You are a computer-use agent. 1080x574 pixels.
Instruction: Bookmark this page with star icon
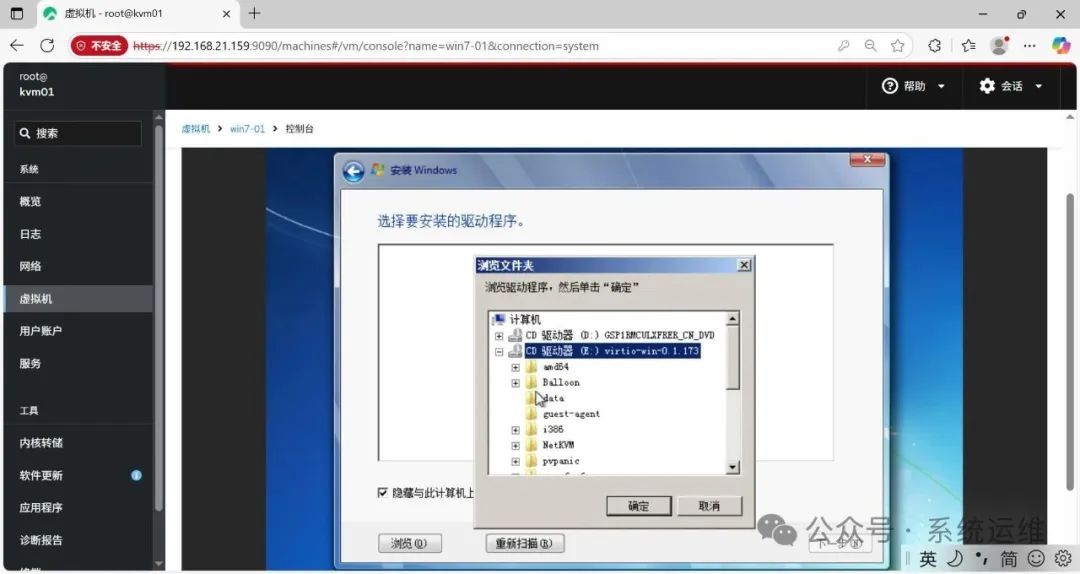(897, 45)
